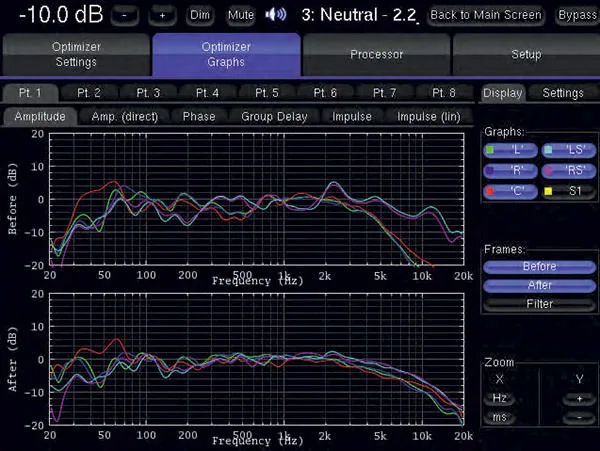Select measurement point Pt. 1
This screenshot has width=600, height=451.
coord(30,93)
